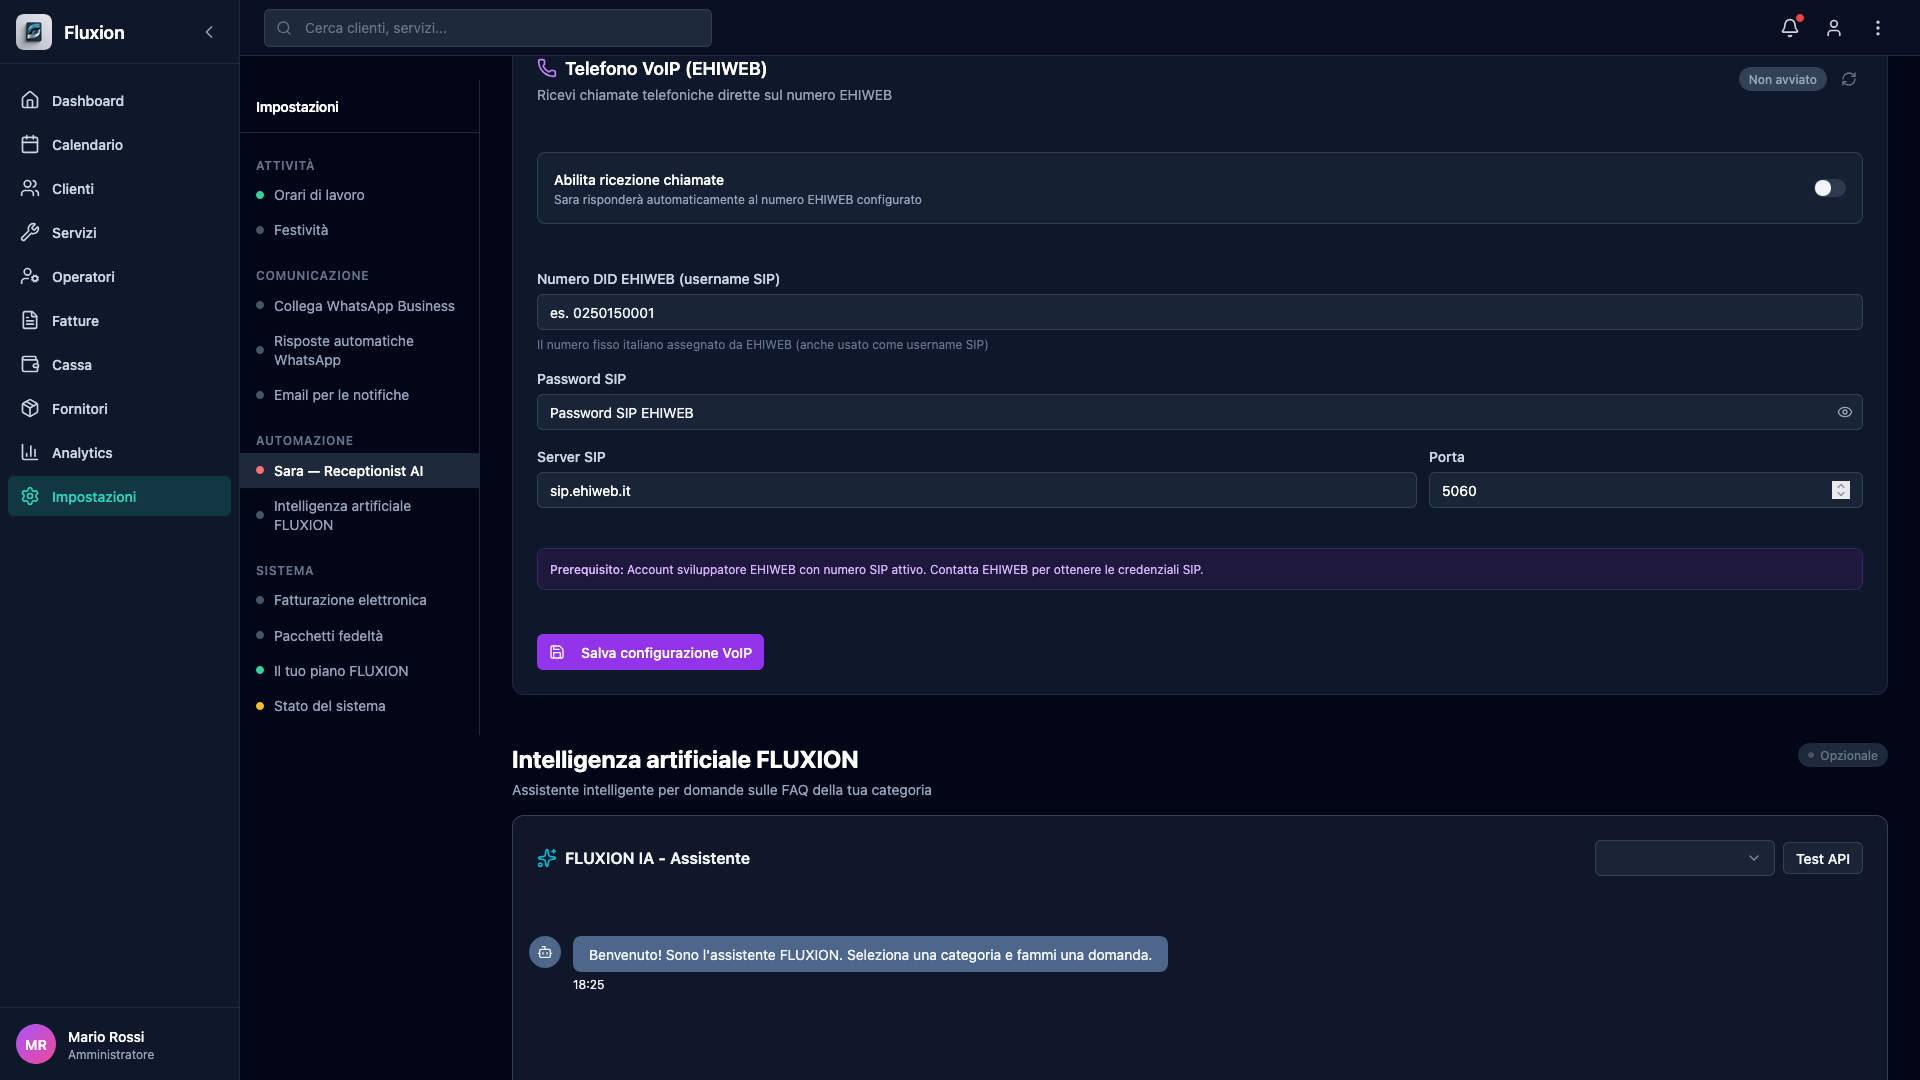Image resolution: width=1920 pixels, height=1080 pixels.
Task: Click the Numero DID EHIWEB input field
Action: 1198,312
